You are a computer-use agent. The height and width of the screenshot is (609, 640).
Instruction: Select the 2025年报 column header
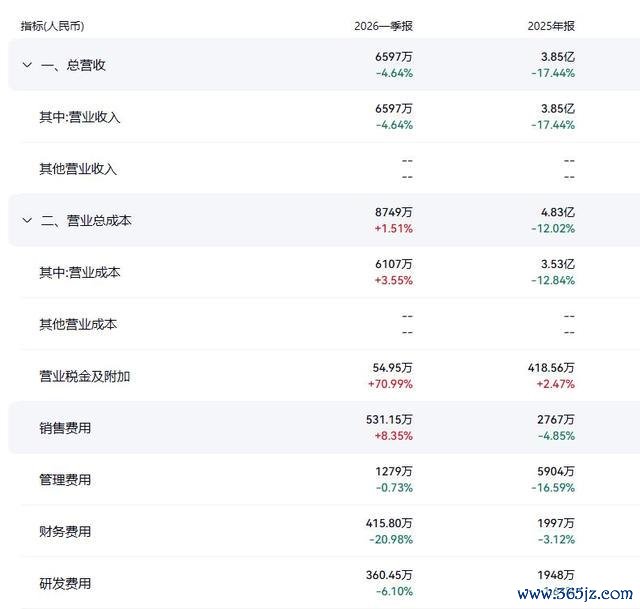point(551,26)
